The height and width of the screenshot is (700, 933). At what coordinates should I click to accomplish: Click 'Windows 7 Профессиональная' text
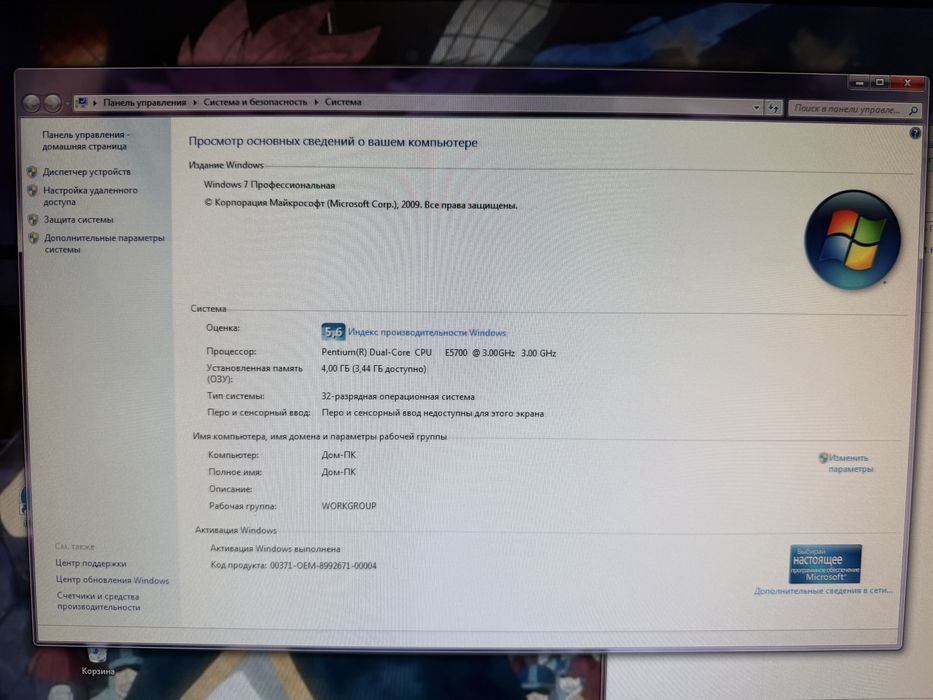pyautogui.click(x=270, y=185)
